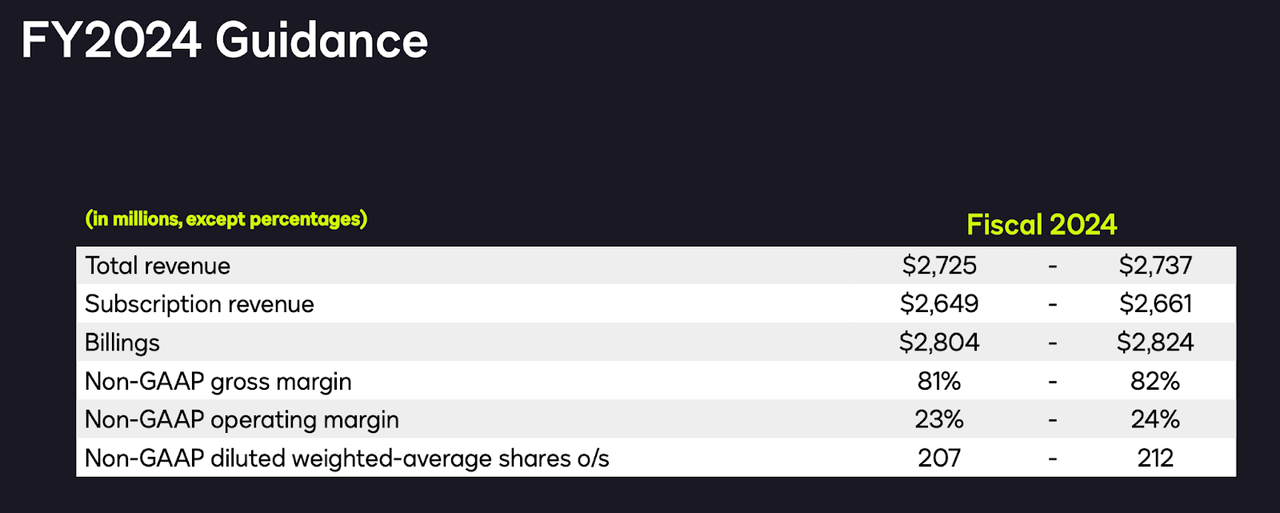Select the $2,661 subscription revenue value
The width and height of the screenshot is (1280, 513).
pyautogui.click(x=1156, y=304)
